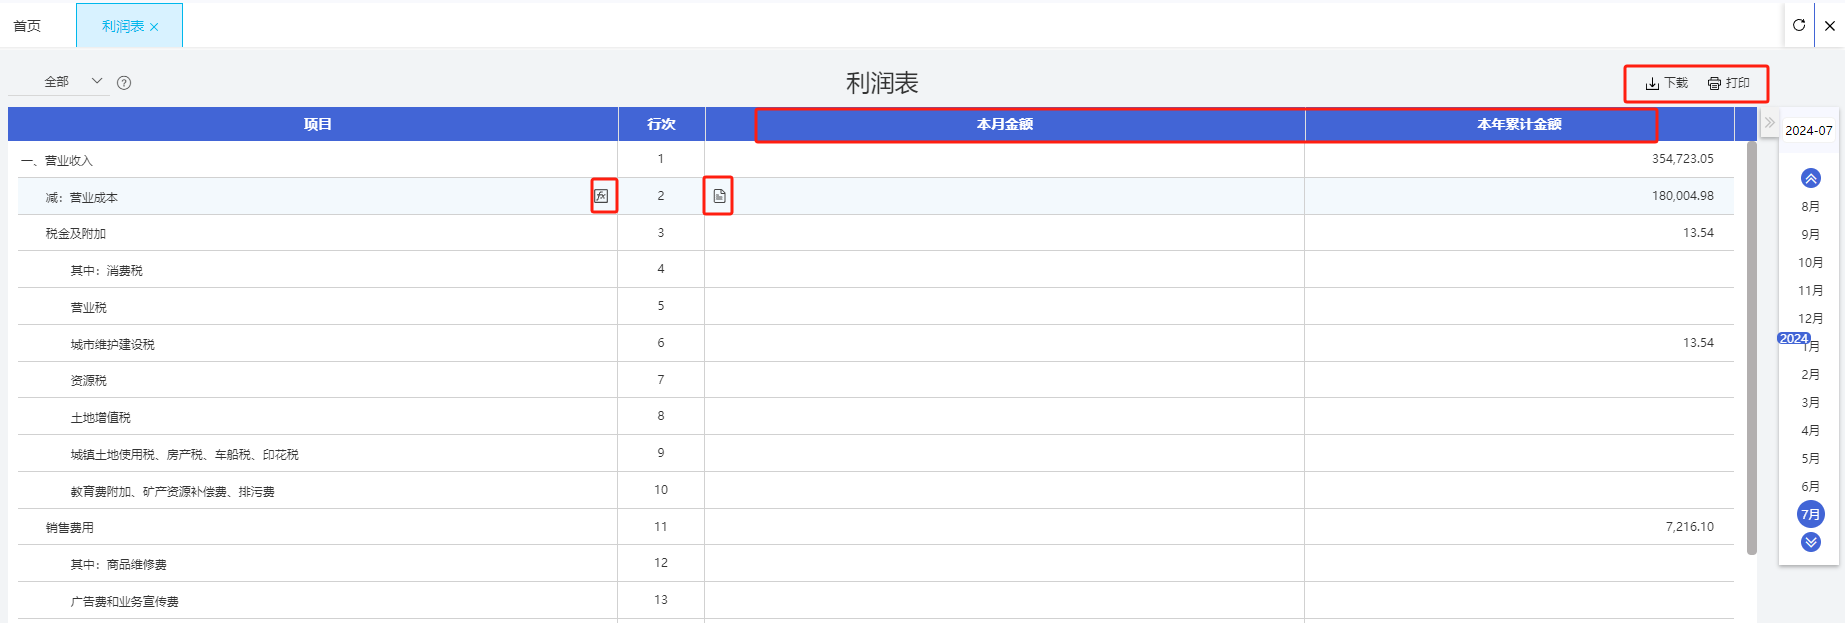Click the help question-mark icon beside 全部
The width and height of the screenshot is (1845, 623).
(x=124, y=83)
